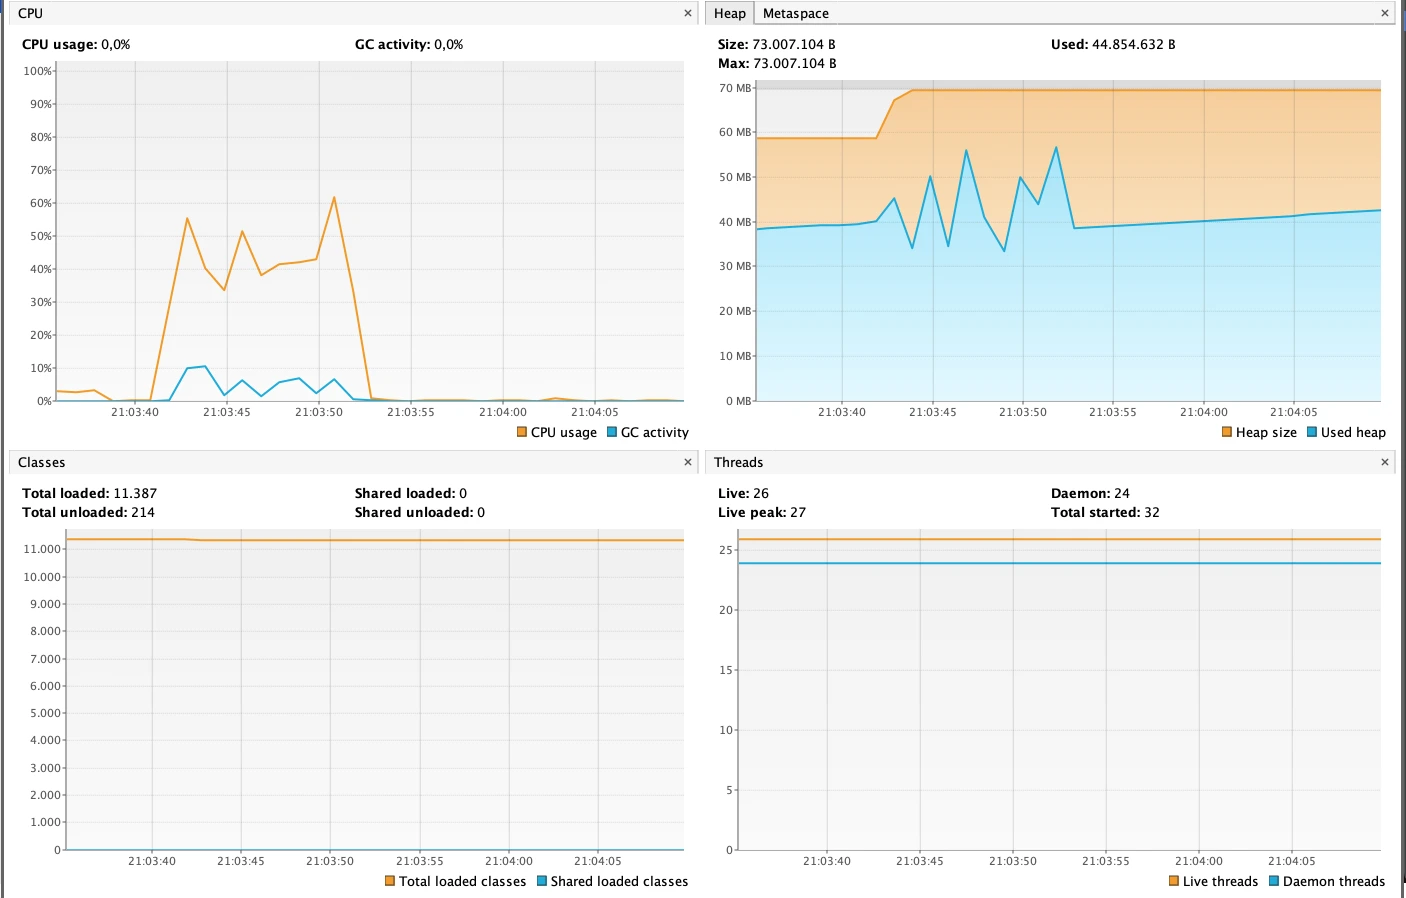Click the CPU panel title

tap(31, 14)
